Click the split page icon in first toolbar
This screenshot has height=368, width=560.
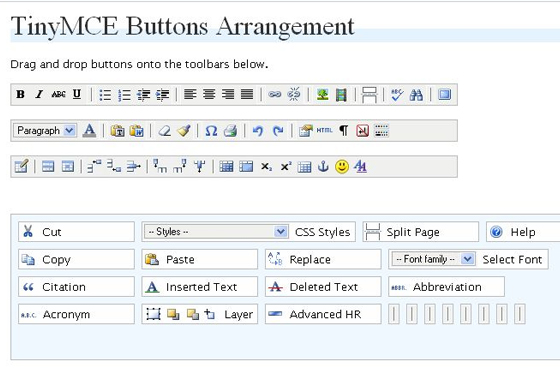(369, 95)
